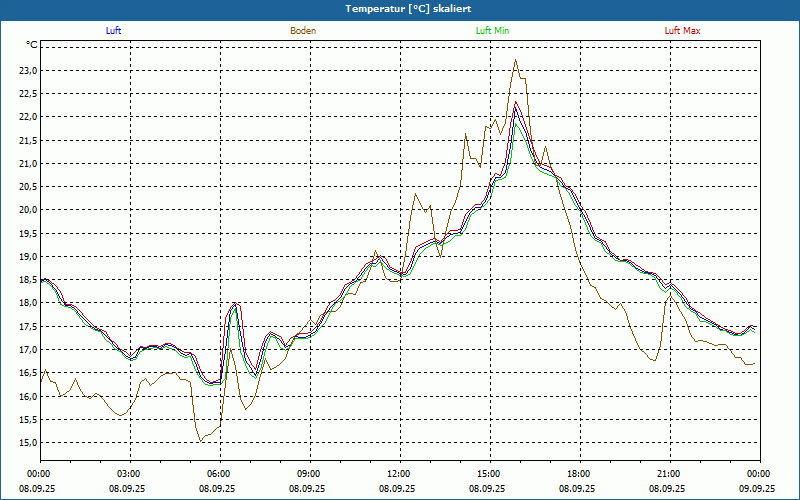Click the 09.09.25 date label
This screenshot has width=800, height=500.
756,489
